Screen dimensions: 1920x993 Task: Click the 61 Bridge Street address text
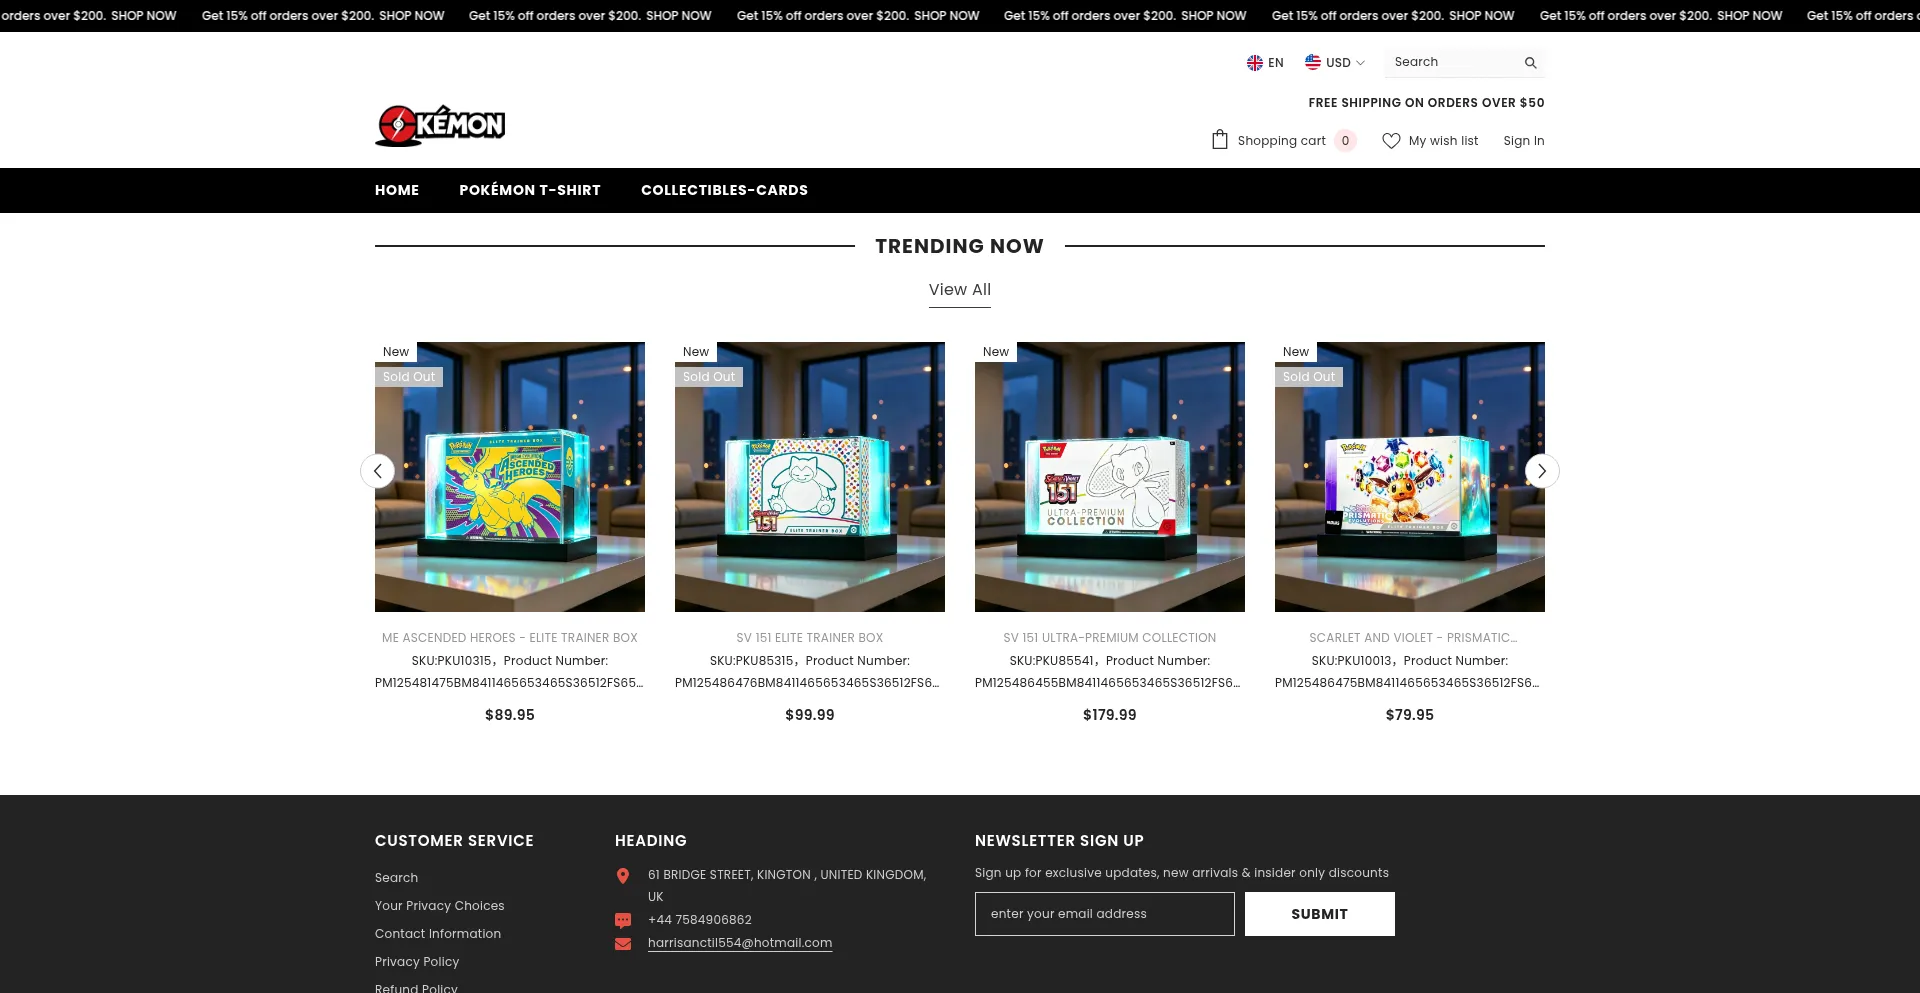(x=787, y=886)
